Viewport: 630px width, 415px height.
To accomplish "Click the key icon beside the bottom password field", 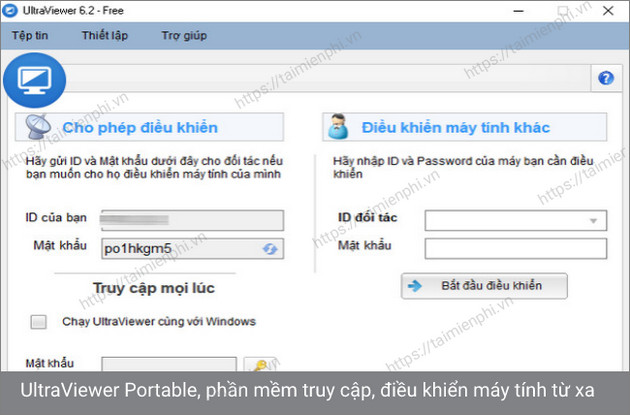I will (x=260, y=366).
